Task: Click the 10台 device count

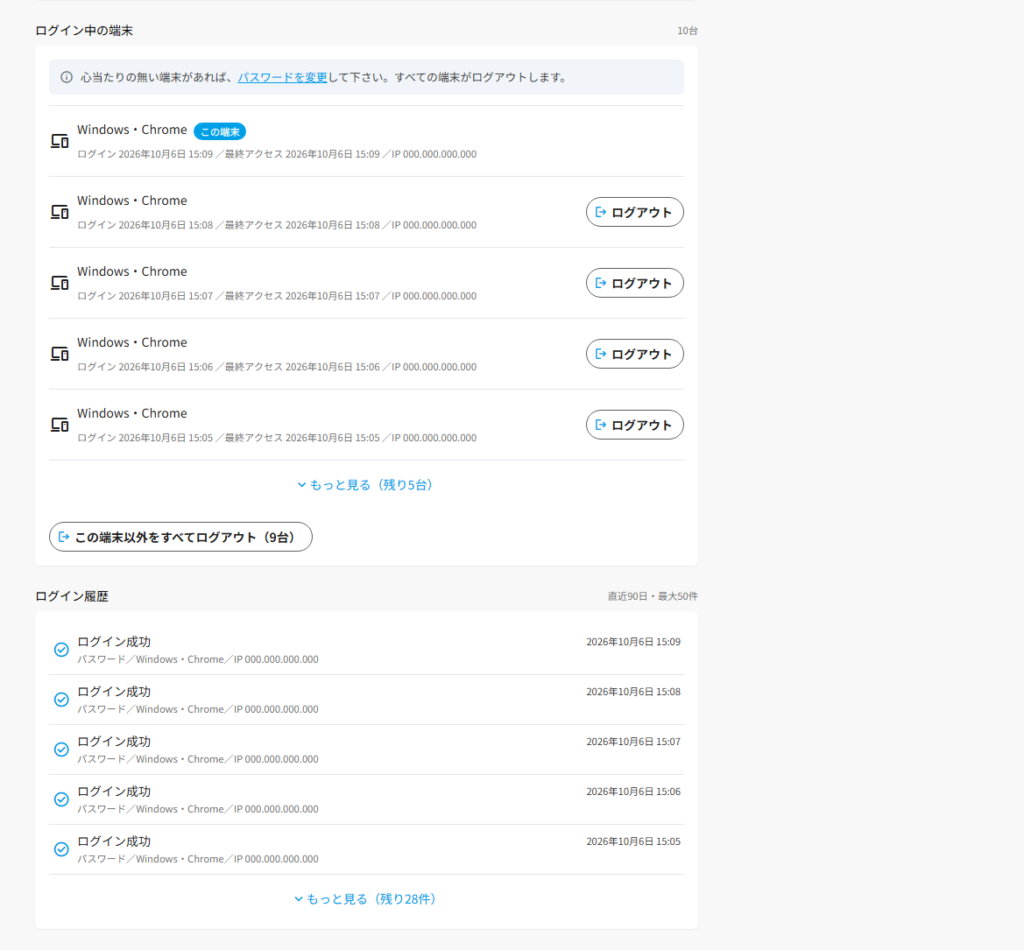Action: 687,31
